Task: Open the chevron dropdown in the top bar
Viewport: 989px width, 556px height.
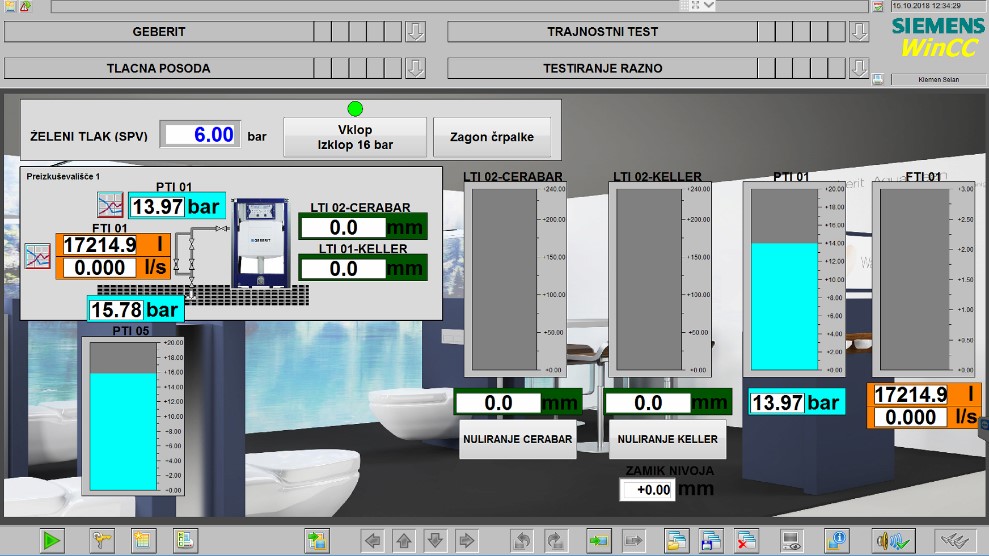Action: pyautogui.click(x=709, y=6)
